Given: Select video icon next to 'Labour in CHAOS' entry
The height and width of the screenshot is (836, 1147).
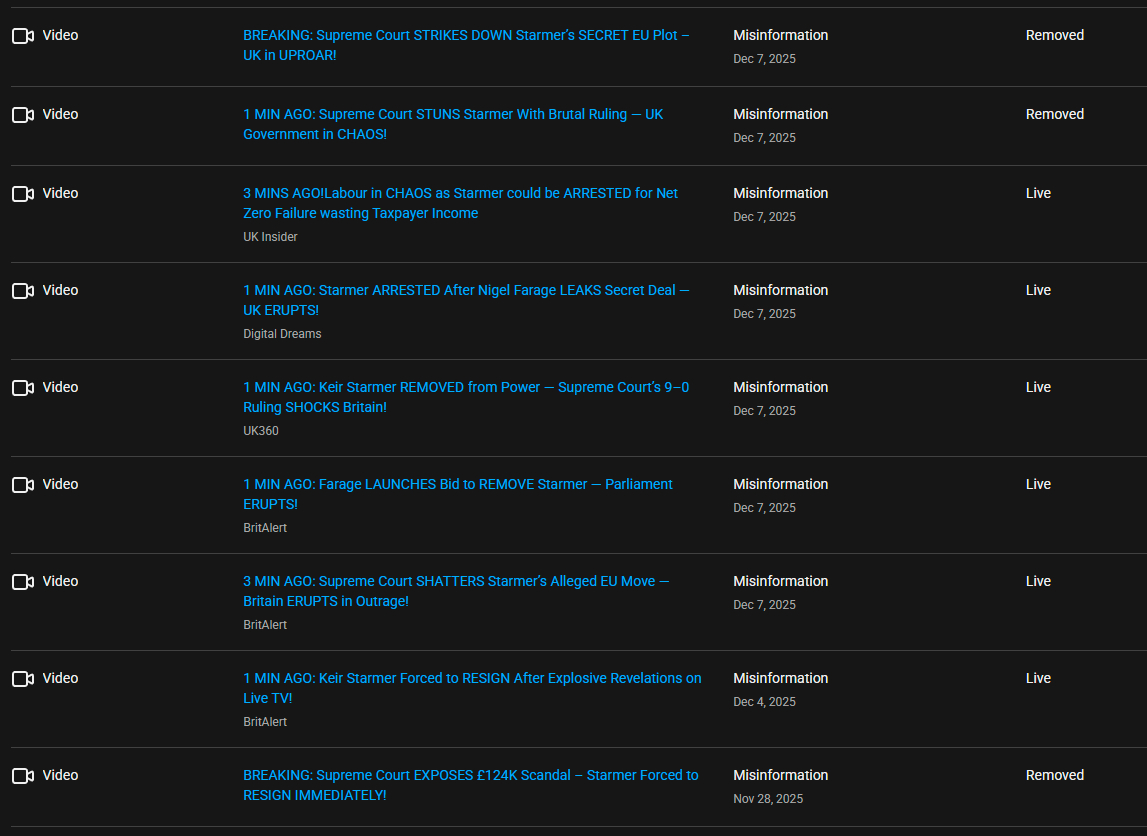Looking at the screenshot, I should [x=23, y=194].
